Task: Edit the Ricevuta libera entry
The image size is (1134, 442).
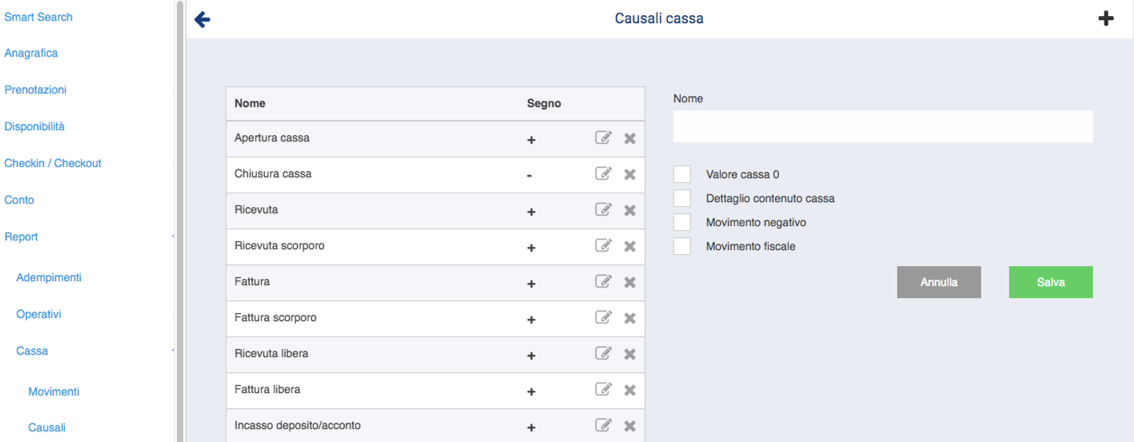Action: click(603, 354)
